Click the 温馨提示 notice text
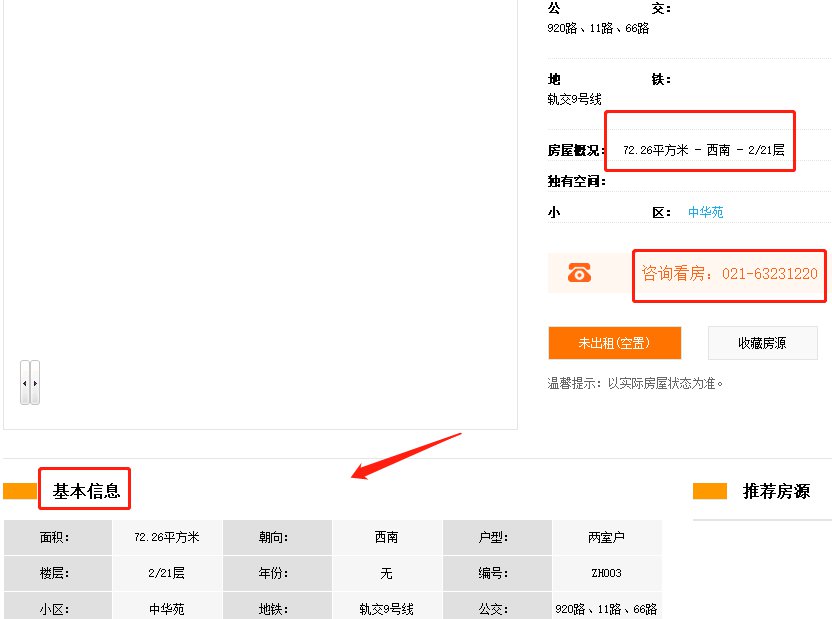 pyautogui.click(x=635, y=383)
